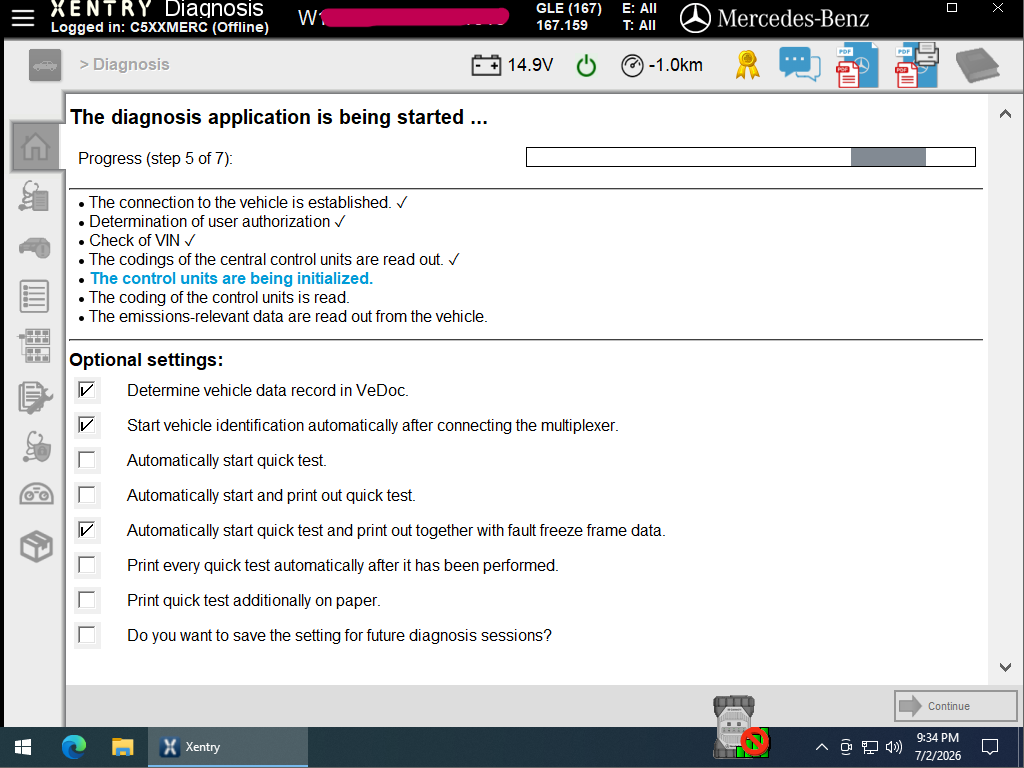Click the scroll down arrow
The image size is (1024, 768).
click(1005, 667)
